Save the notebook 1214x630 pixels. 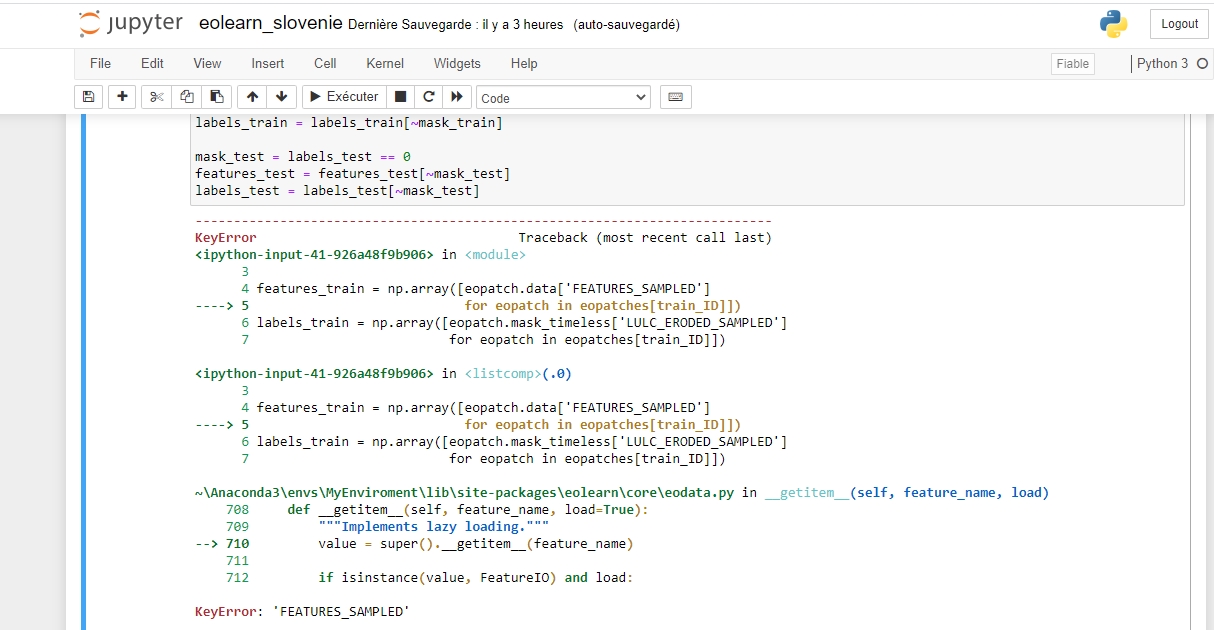click(88, 96)
